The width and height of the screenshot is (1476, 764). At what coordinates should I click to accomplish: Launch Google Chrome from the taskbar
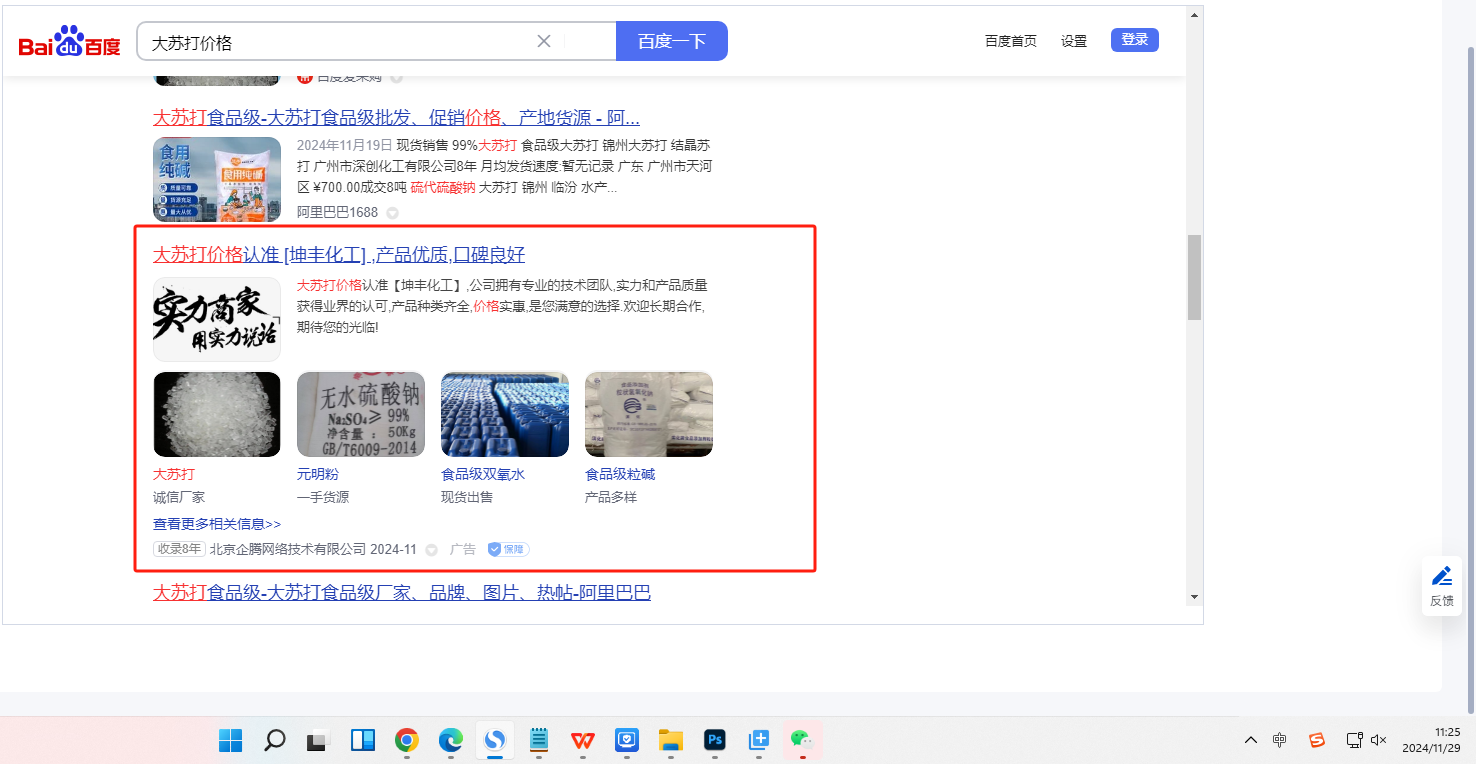(x=406, y=740)
